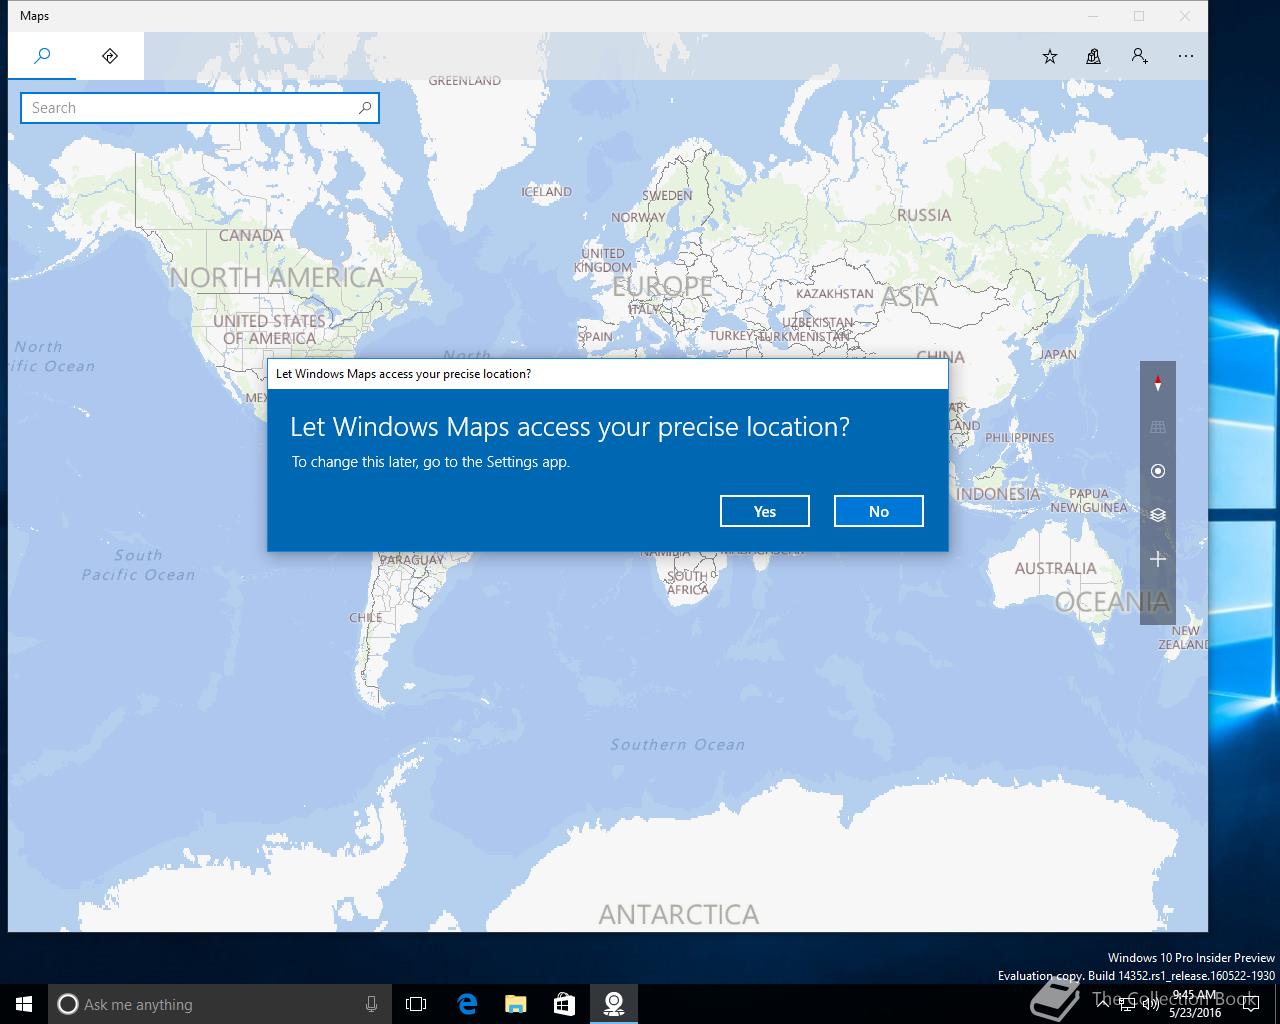Click the PARAGUAY map label
1280x1024 pixels.
pyautogui.click(x=413, y=560)
